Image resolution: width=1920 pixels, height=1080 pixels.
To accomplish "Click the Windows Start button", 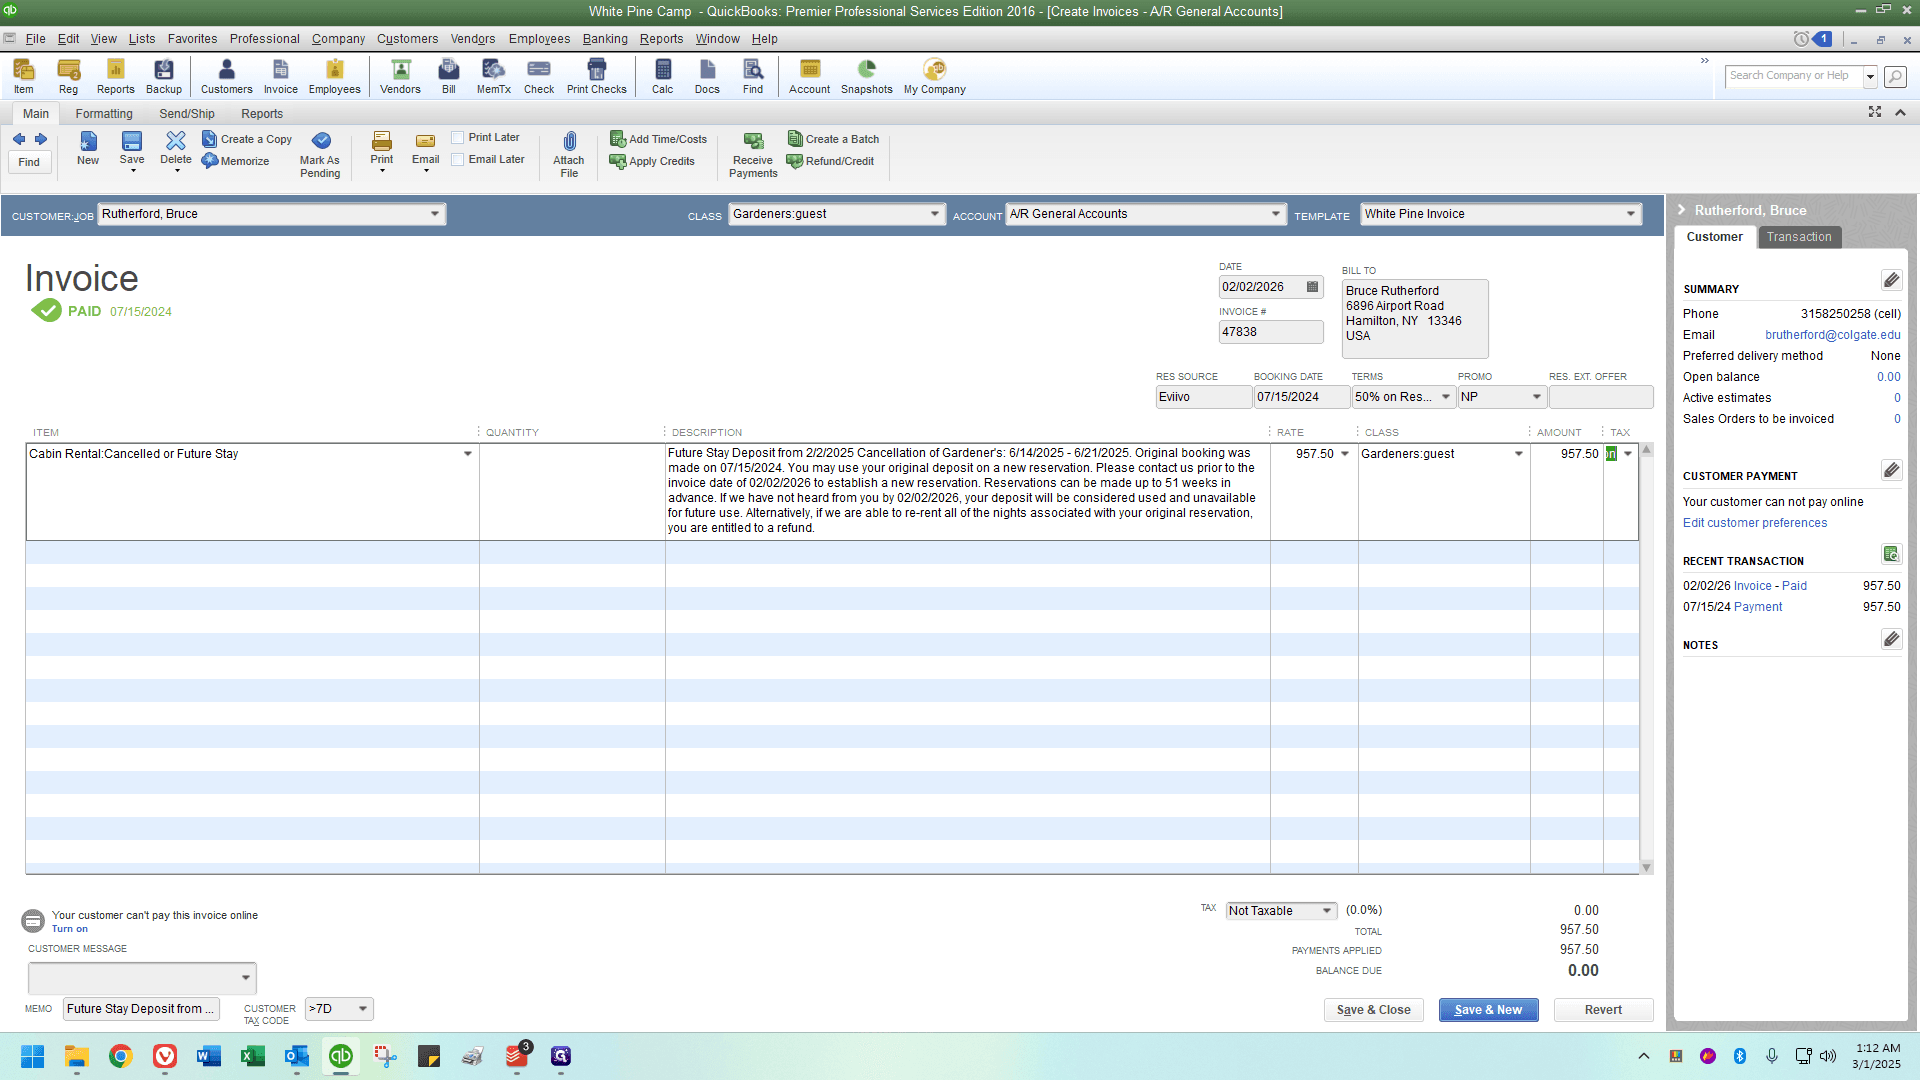I will 33,1056.
